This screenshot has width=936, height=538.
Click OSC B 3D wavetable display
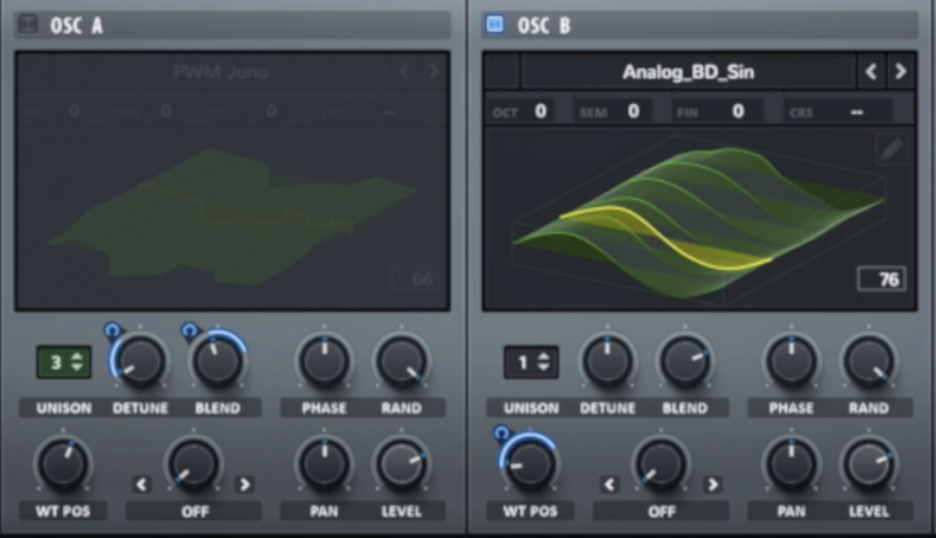pyautogui.click(x=698, y=218)
